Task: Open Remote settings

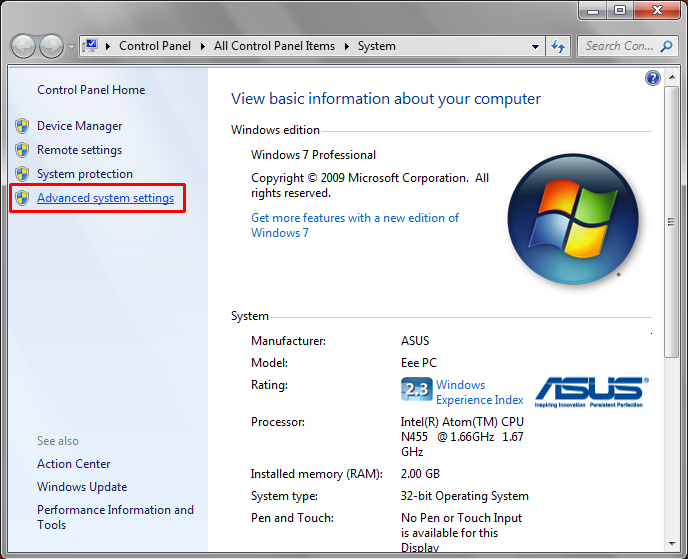Action: (79, 150)
